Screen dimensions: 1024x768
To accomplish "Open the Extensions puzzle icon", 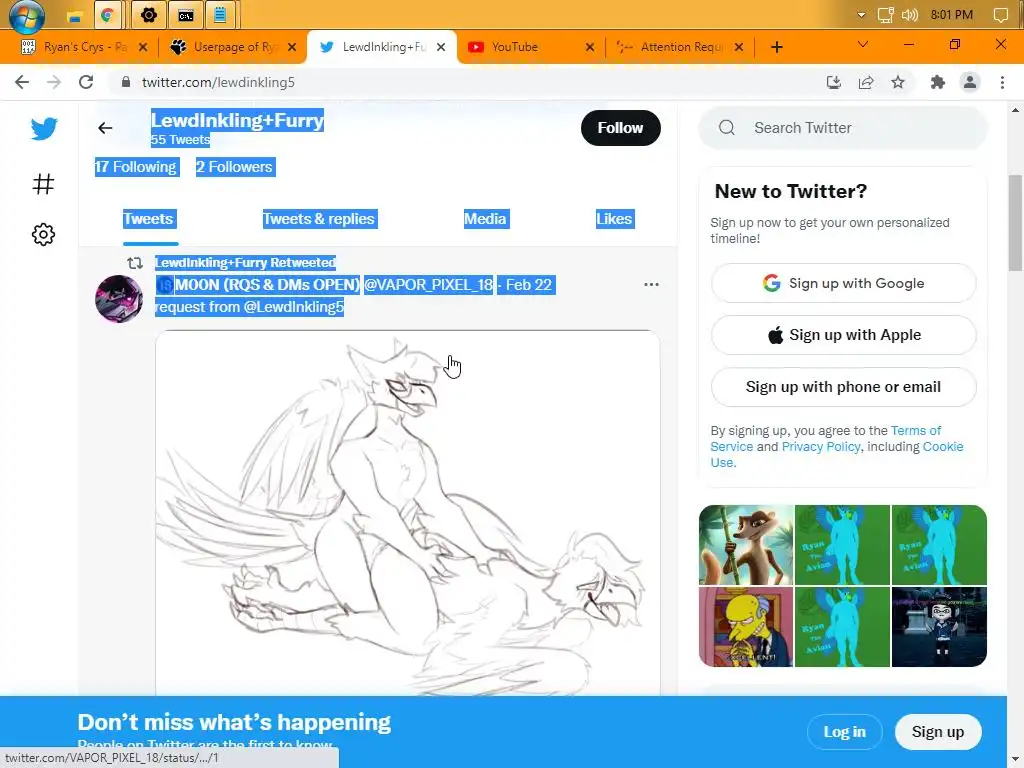I will pos(938,82).
